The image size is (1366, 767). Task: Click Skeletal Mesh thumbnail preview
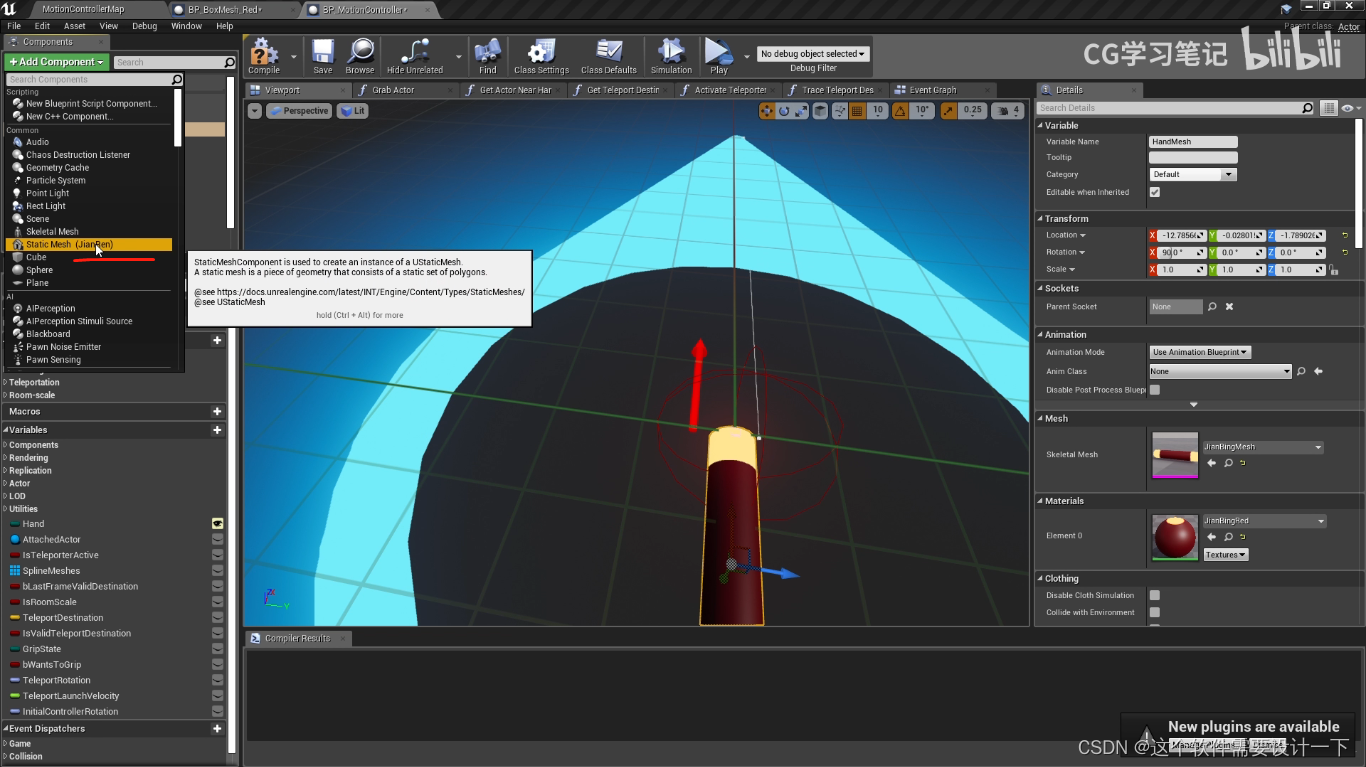point(1175,455)
